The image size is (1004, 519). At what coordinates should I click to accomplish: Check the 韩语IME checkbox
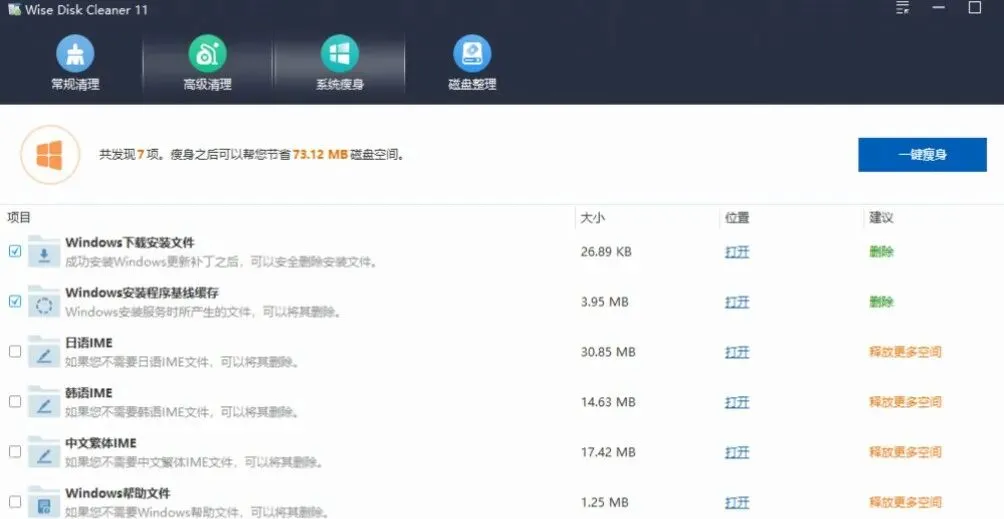click(x=15, y=401)
